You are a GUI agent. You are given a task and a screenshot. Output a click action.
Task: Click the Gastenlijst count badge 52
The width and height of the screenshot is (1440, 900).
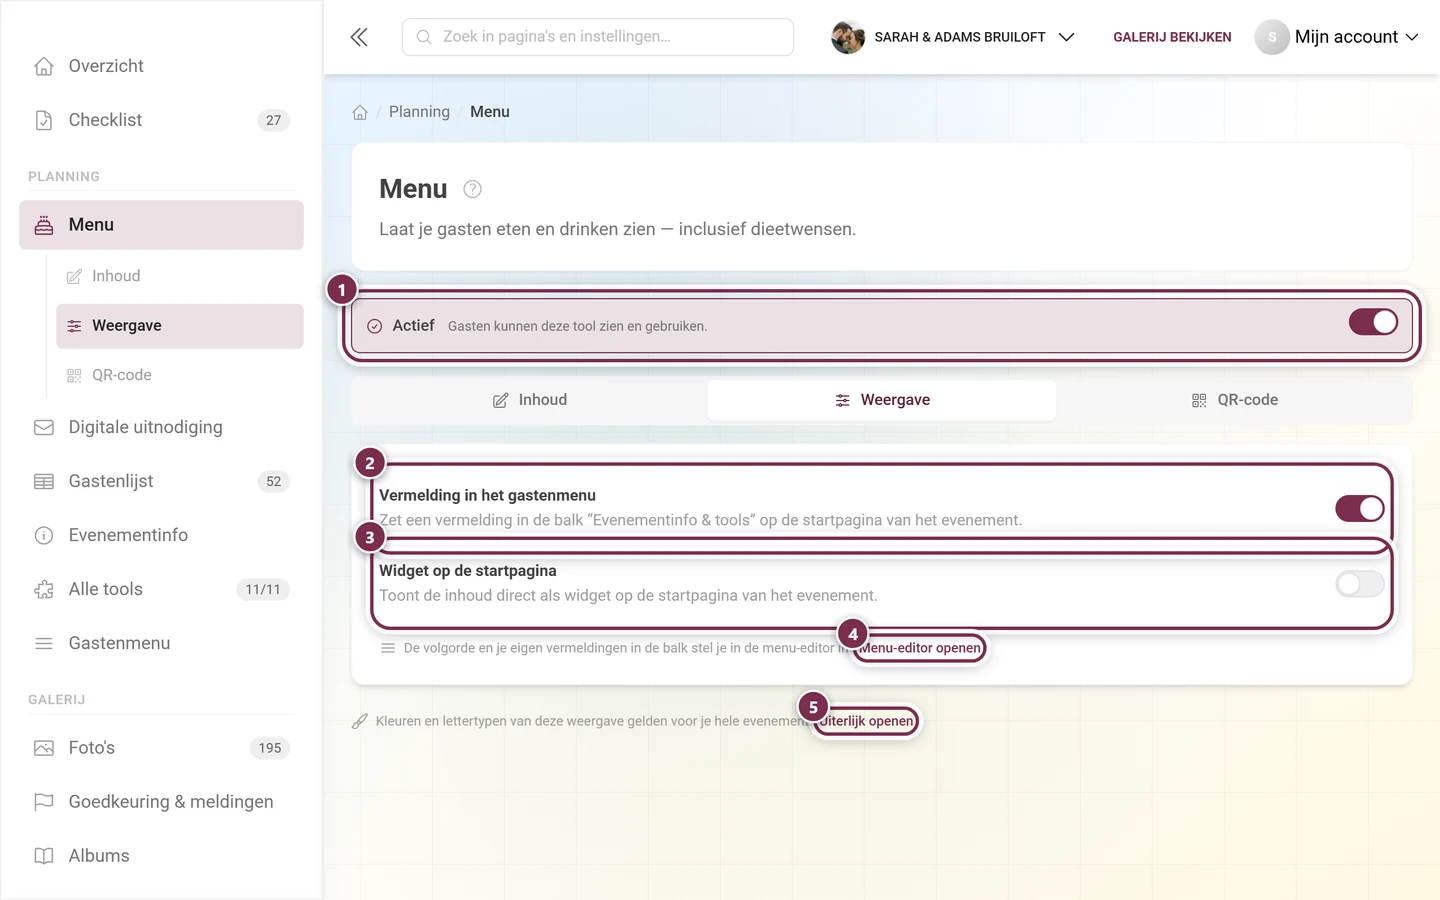pos(274,481)
